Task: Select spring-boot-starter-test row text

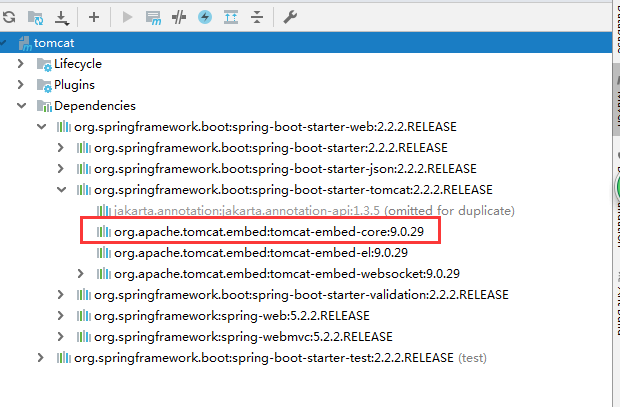Action: (x=264, y=358)
